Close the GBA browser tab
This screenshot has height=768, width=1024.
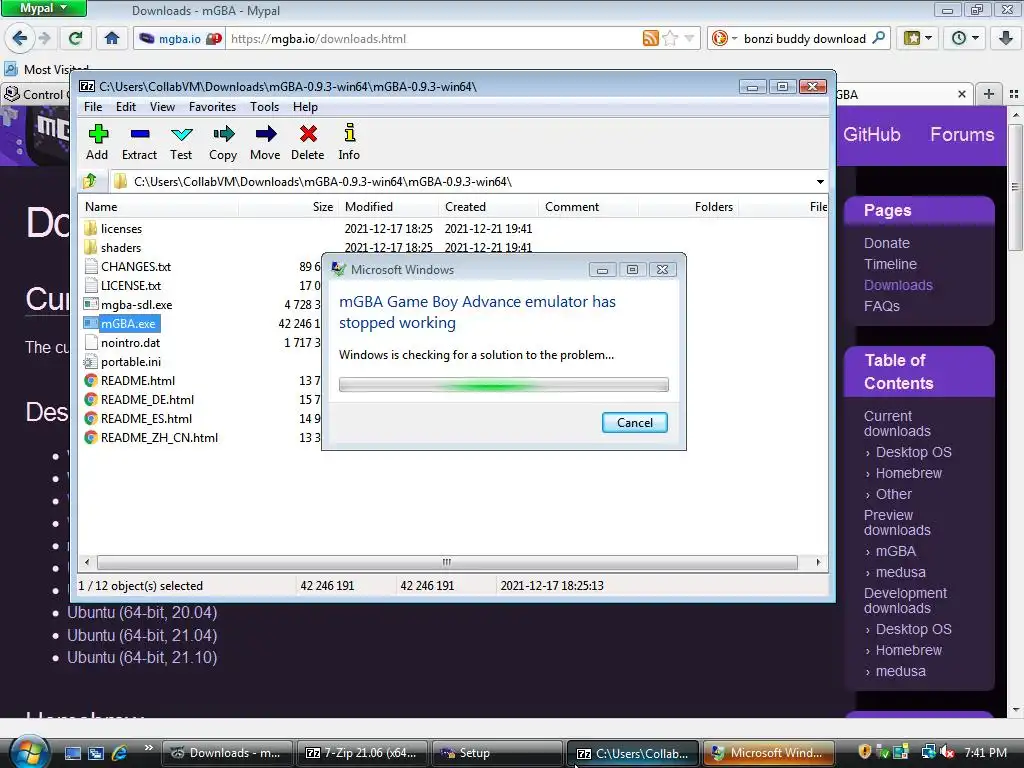click(962, 95)
